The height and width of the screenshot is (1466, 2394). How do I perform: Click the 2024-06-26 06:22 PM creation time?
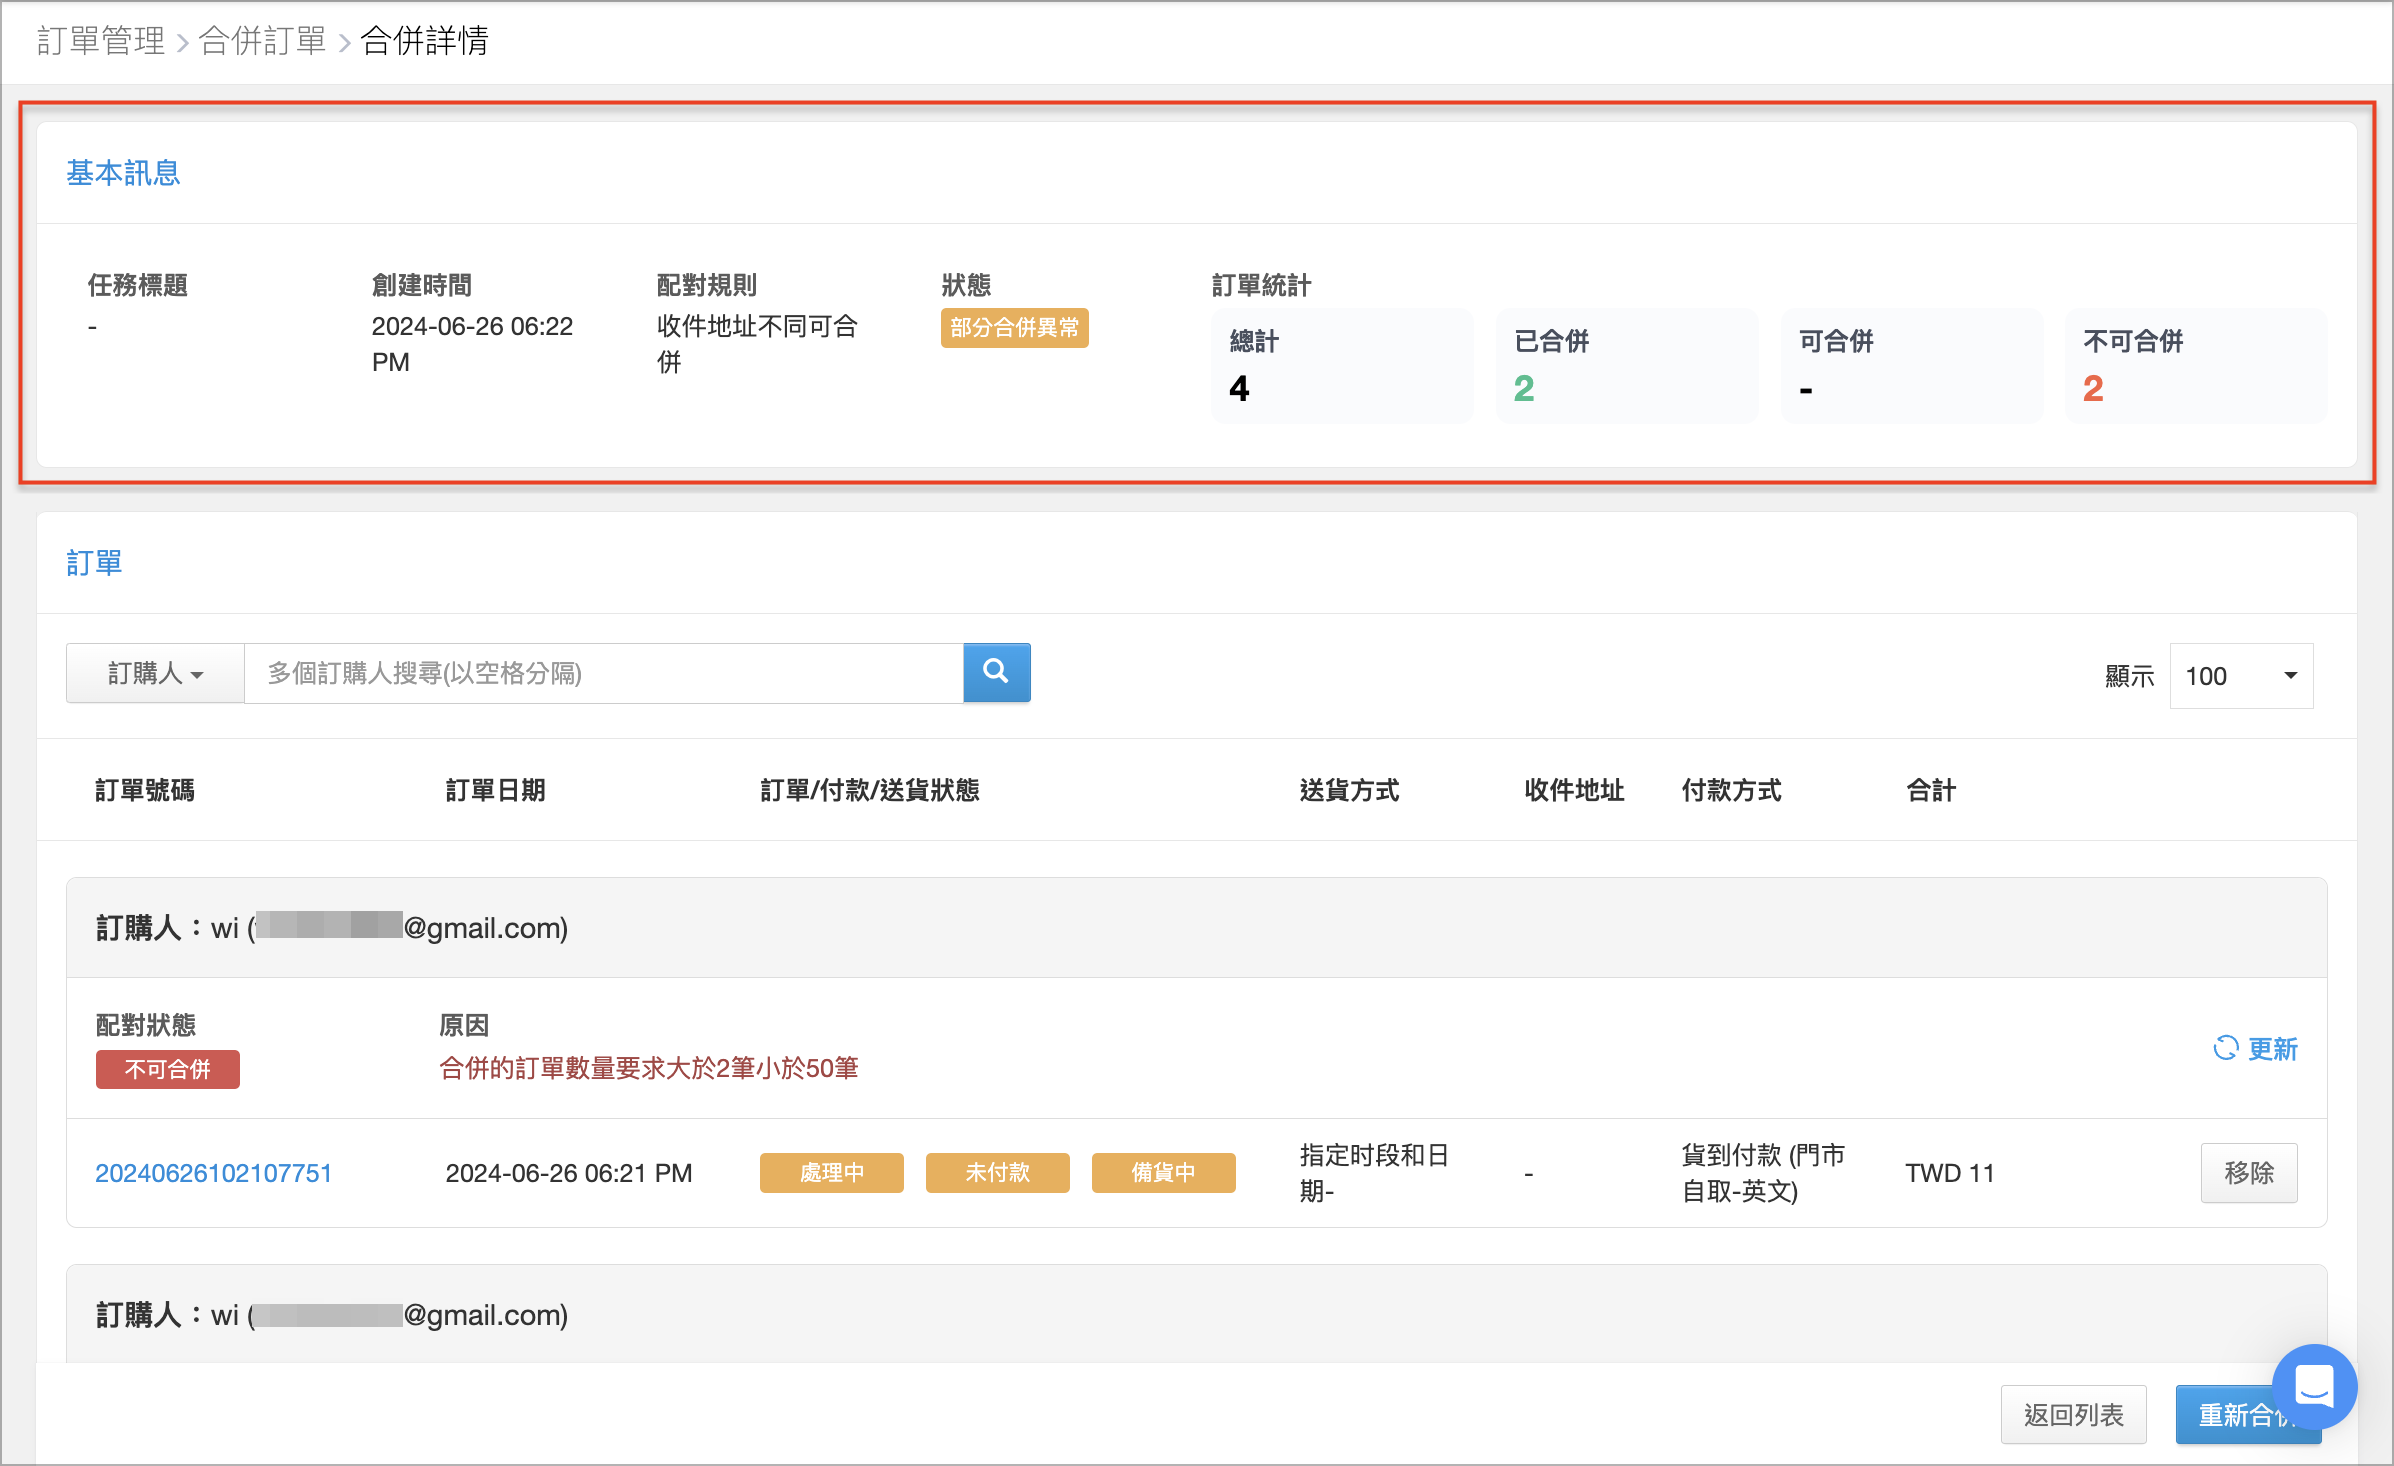[x=472, y=344]
